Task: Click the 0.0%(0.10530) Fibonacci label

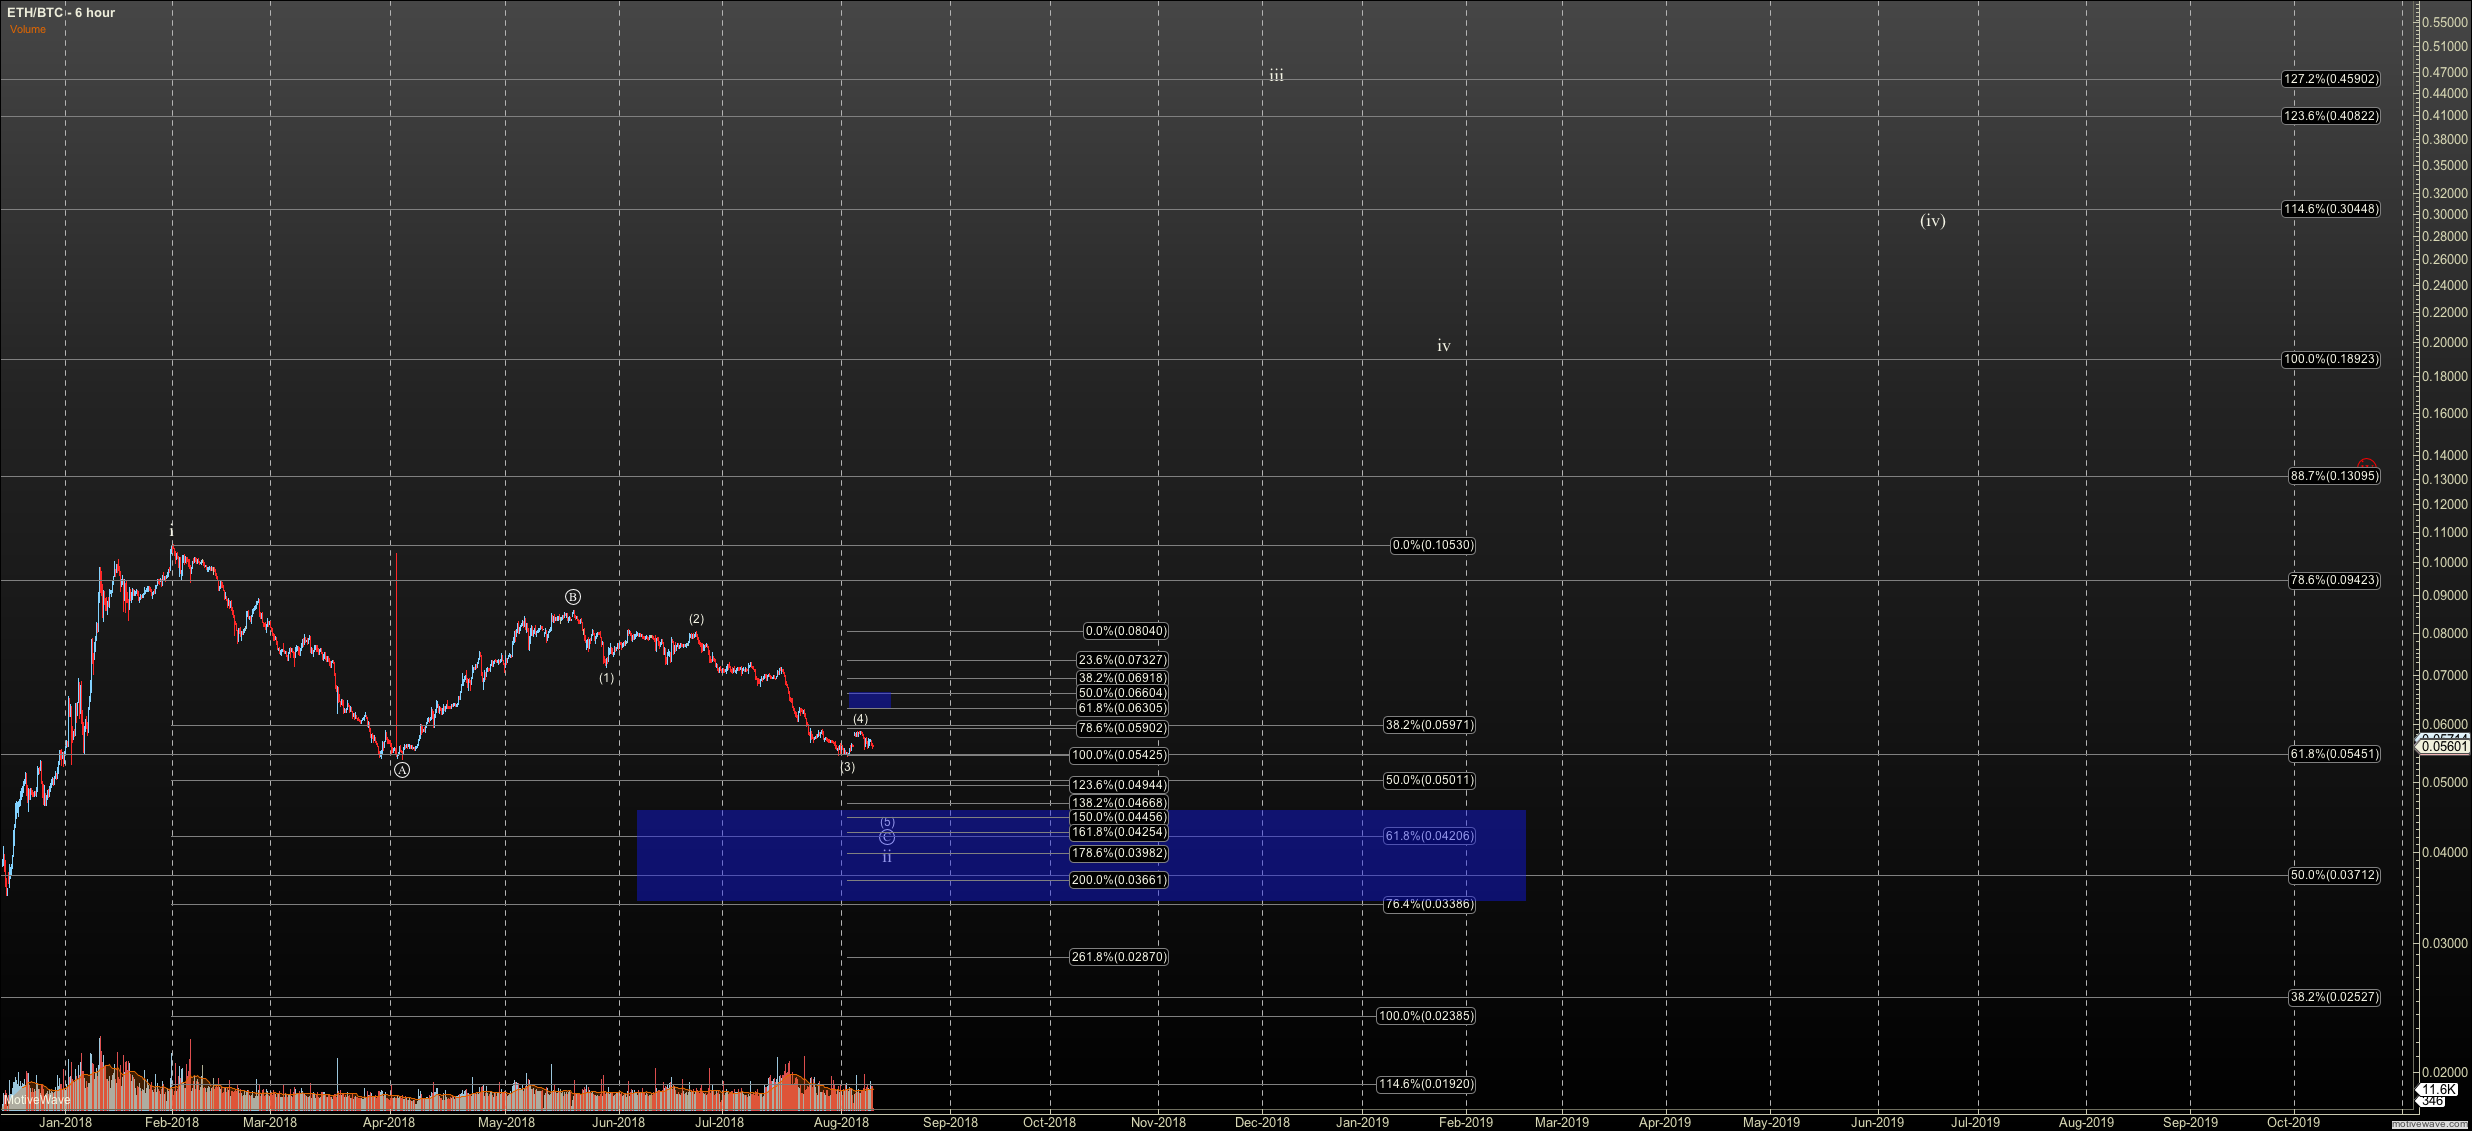Action: point(1433,545)
